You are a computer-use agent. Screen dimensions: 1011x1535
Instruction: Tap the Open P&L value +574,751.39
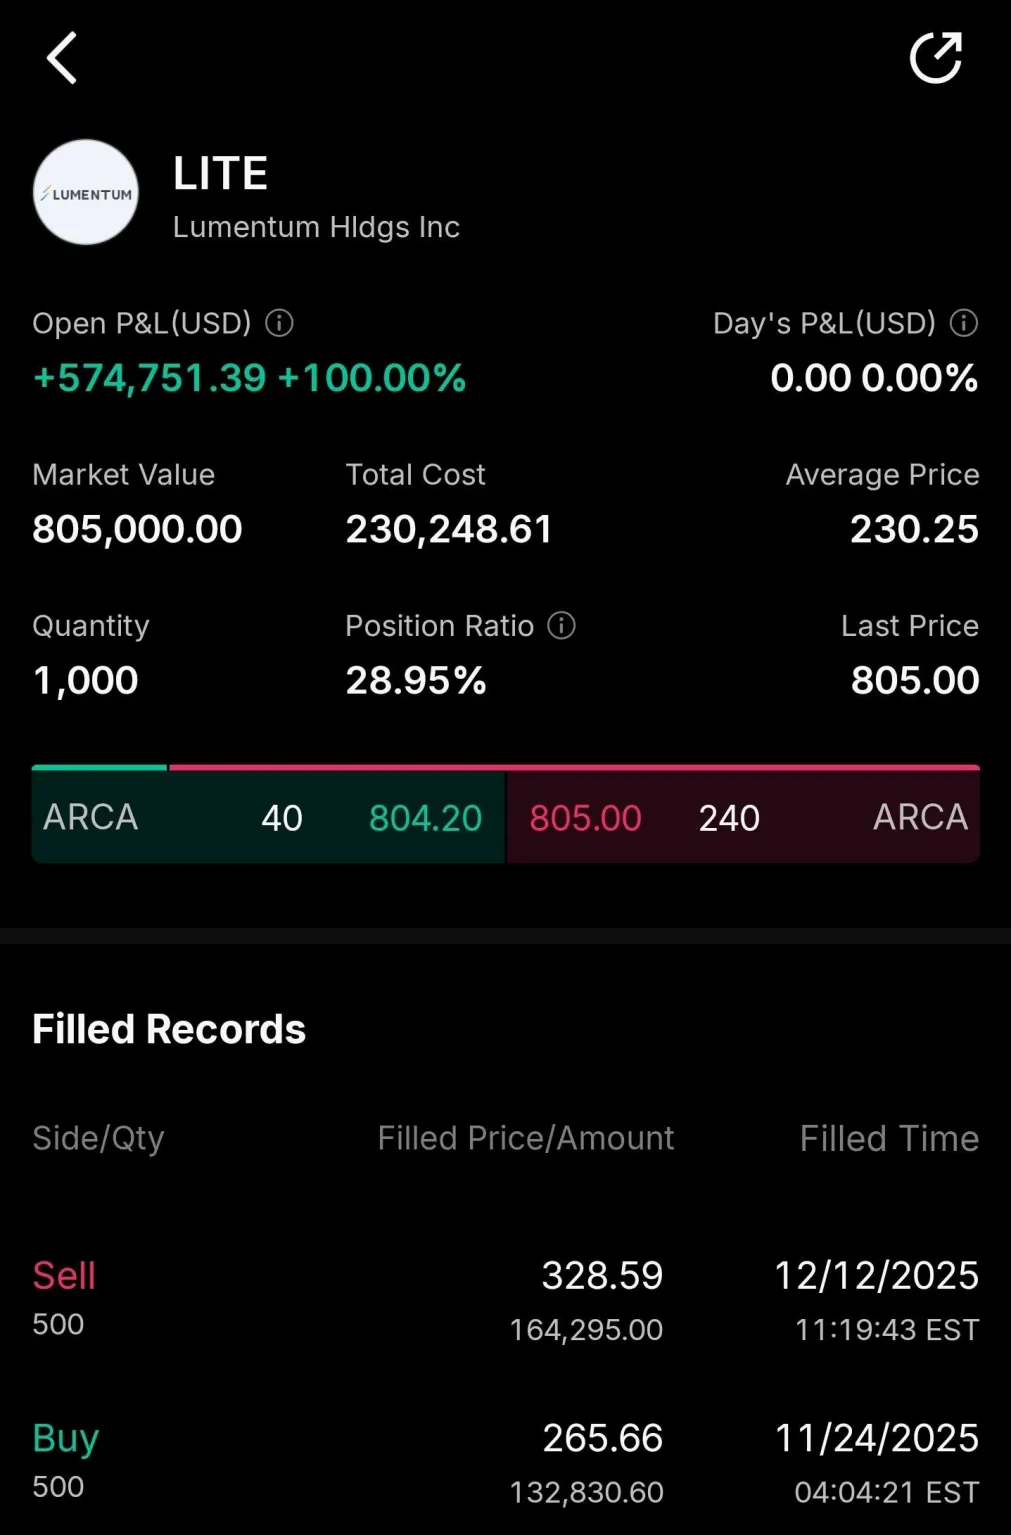point(150,378)
